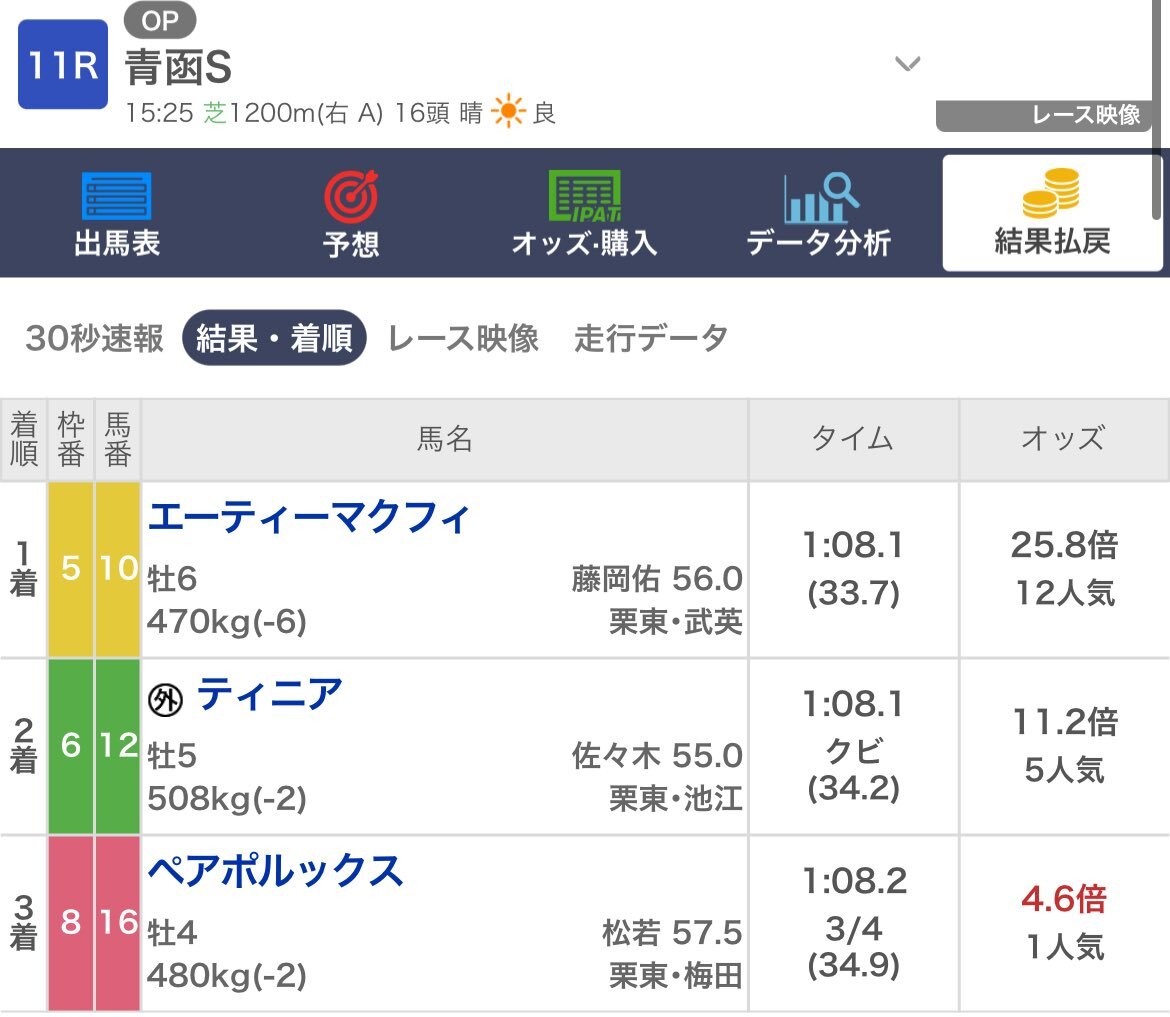
Task: Tap the yellow frame number 5 cell
Action: coord(71,569)
